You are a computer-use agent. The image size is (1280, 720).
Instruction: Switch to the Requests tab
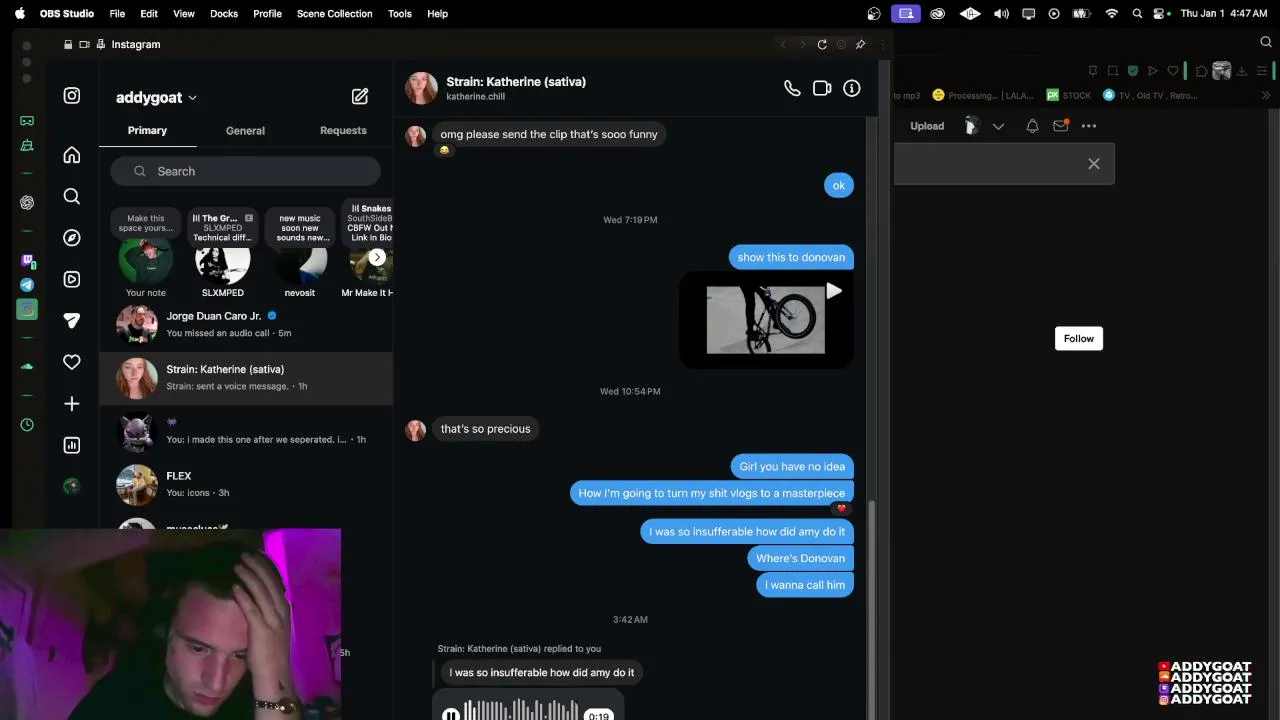[343, 130]
